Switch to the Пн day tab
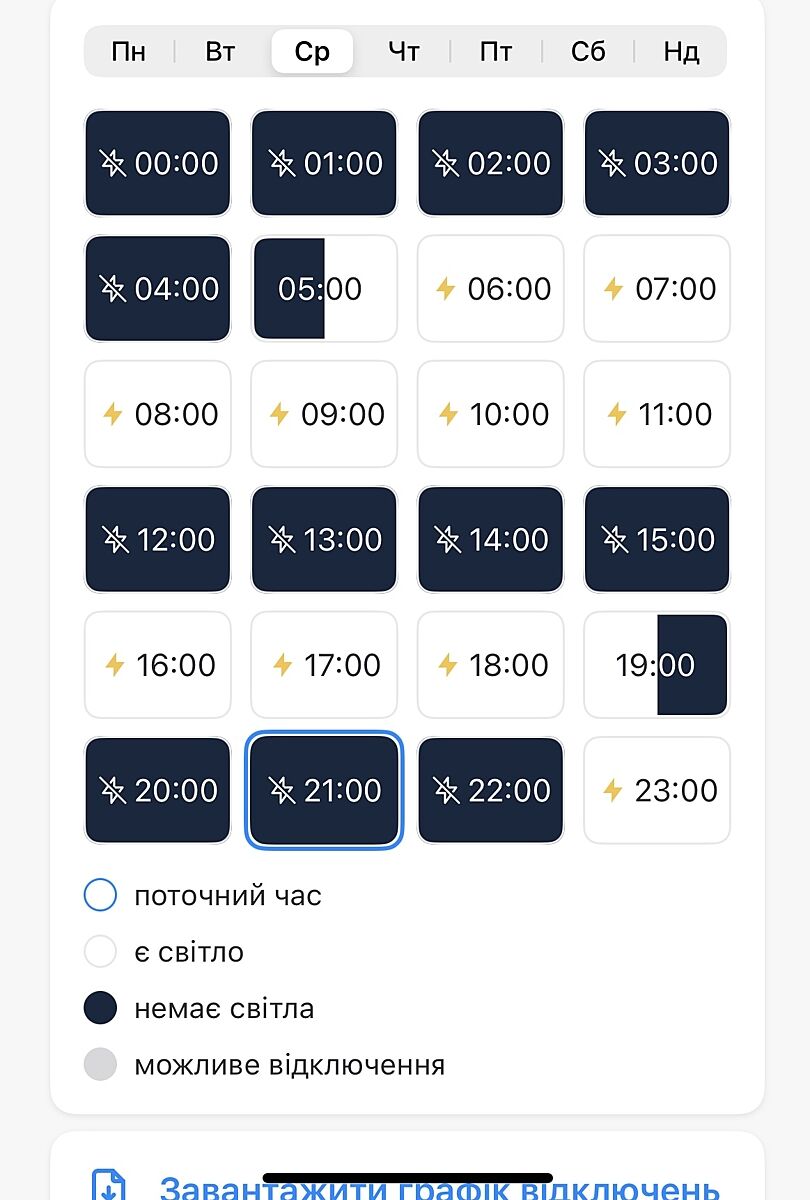 [x=128, y=51]
